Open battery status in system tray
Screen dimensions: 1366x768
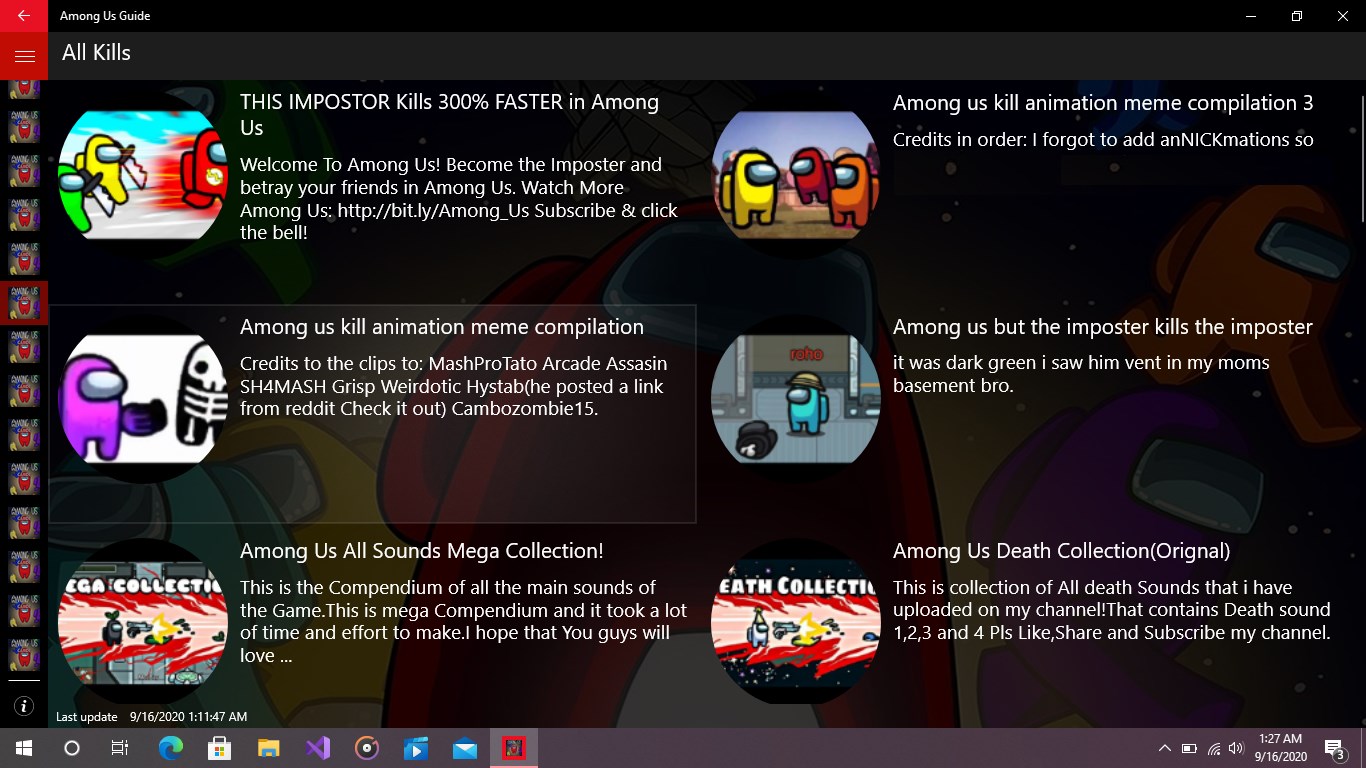point(1189,748)
